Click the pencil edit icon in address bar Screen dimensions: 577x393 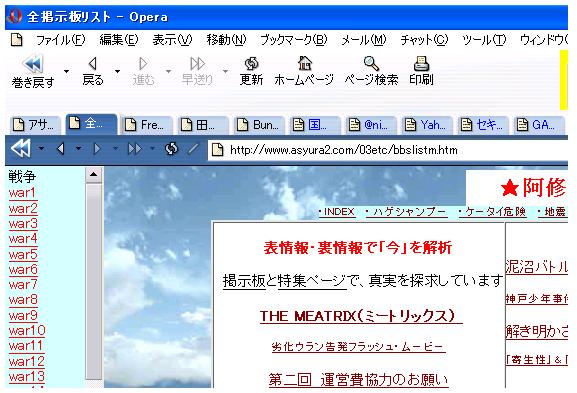(193, 149)
